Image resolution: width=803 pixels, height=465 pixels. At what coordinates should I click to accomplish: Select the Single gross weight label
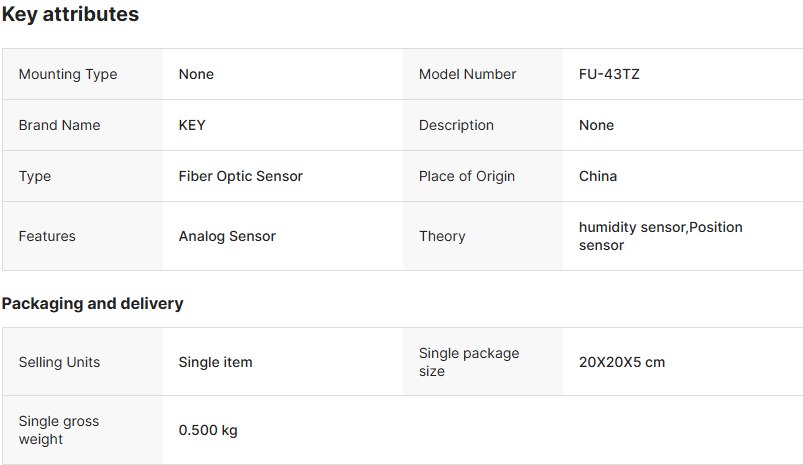(59, 430)
